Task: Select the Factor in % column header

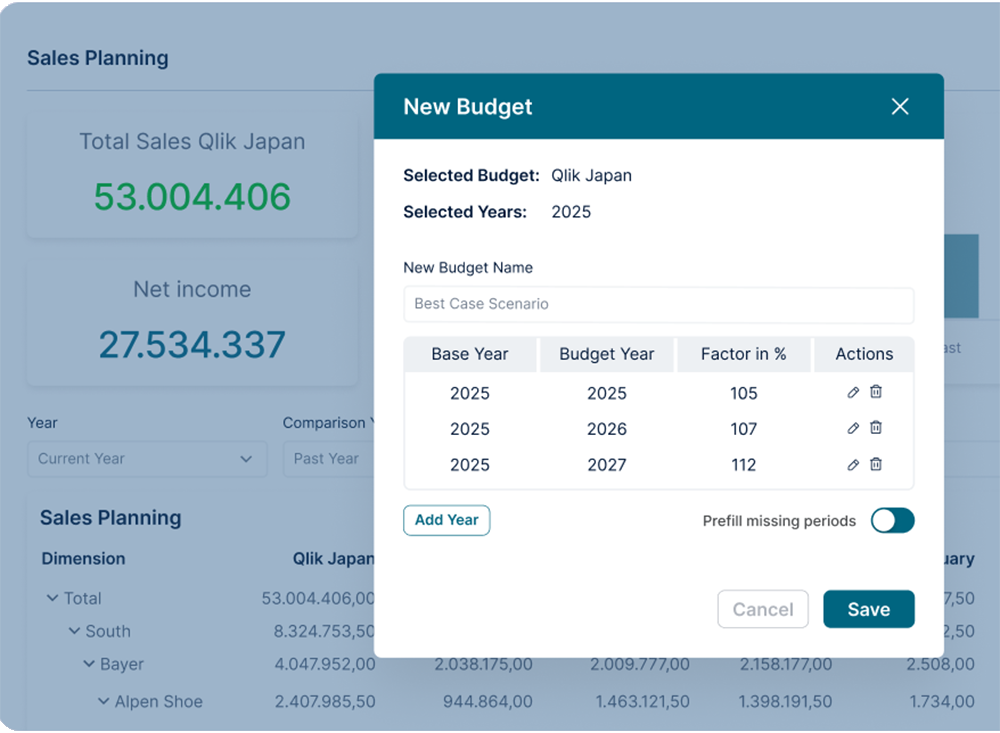Action: tap(743, 354)
